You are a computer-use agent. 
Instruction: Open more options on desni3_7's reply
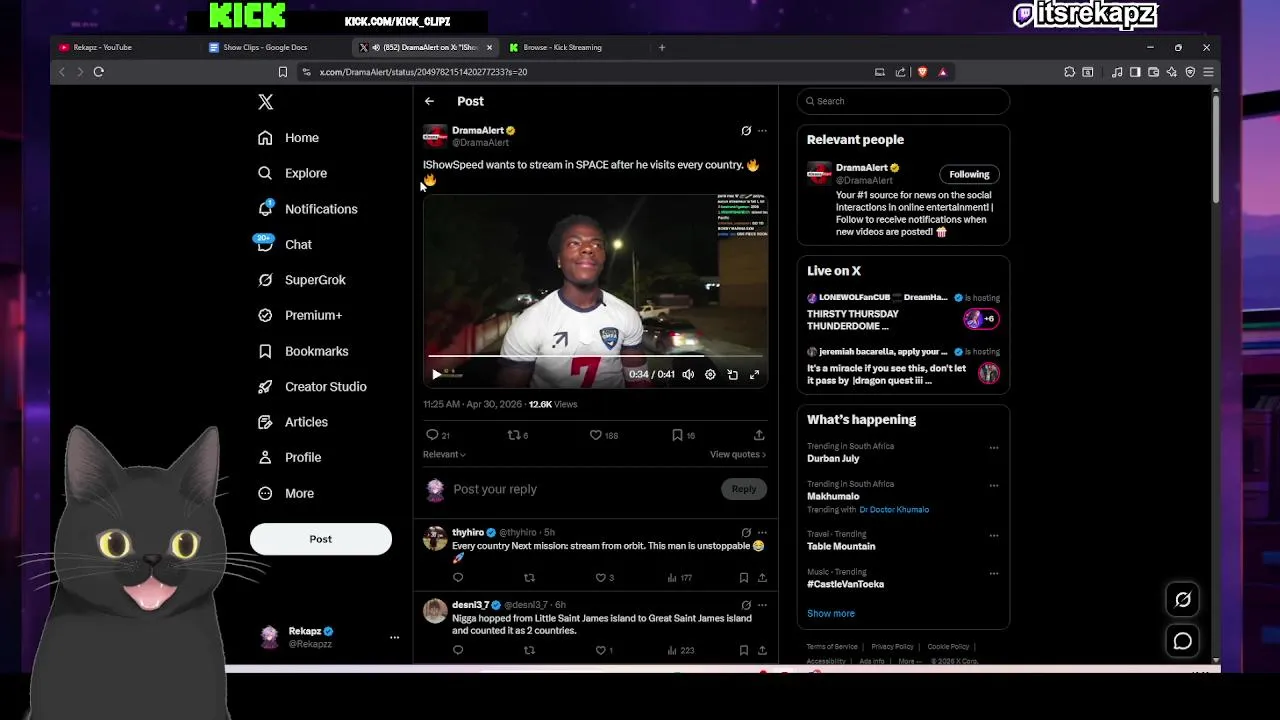(762, 605)
